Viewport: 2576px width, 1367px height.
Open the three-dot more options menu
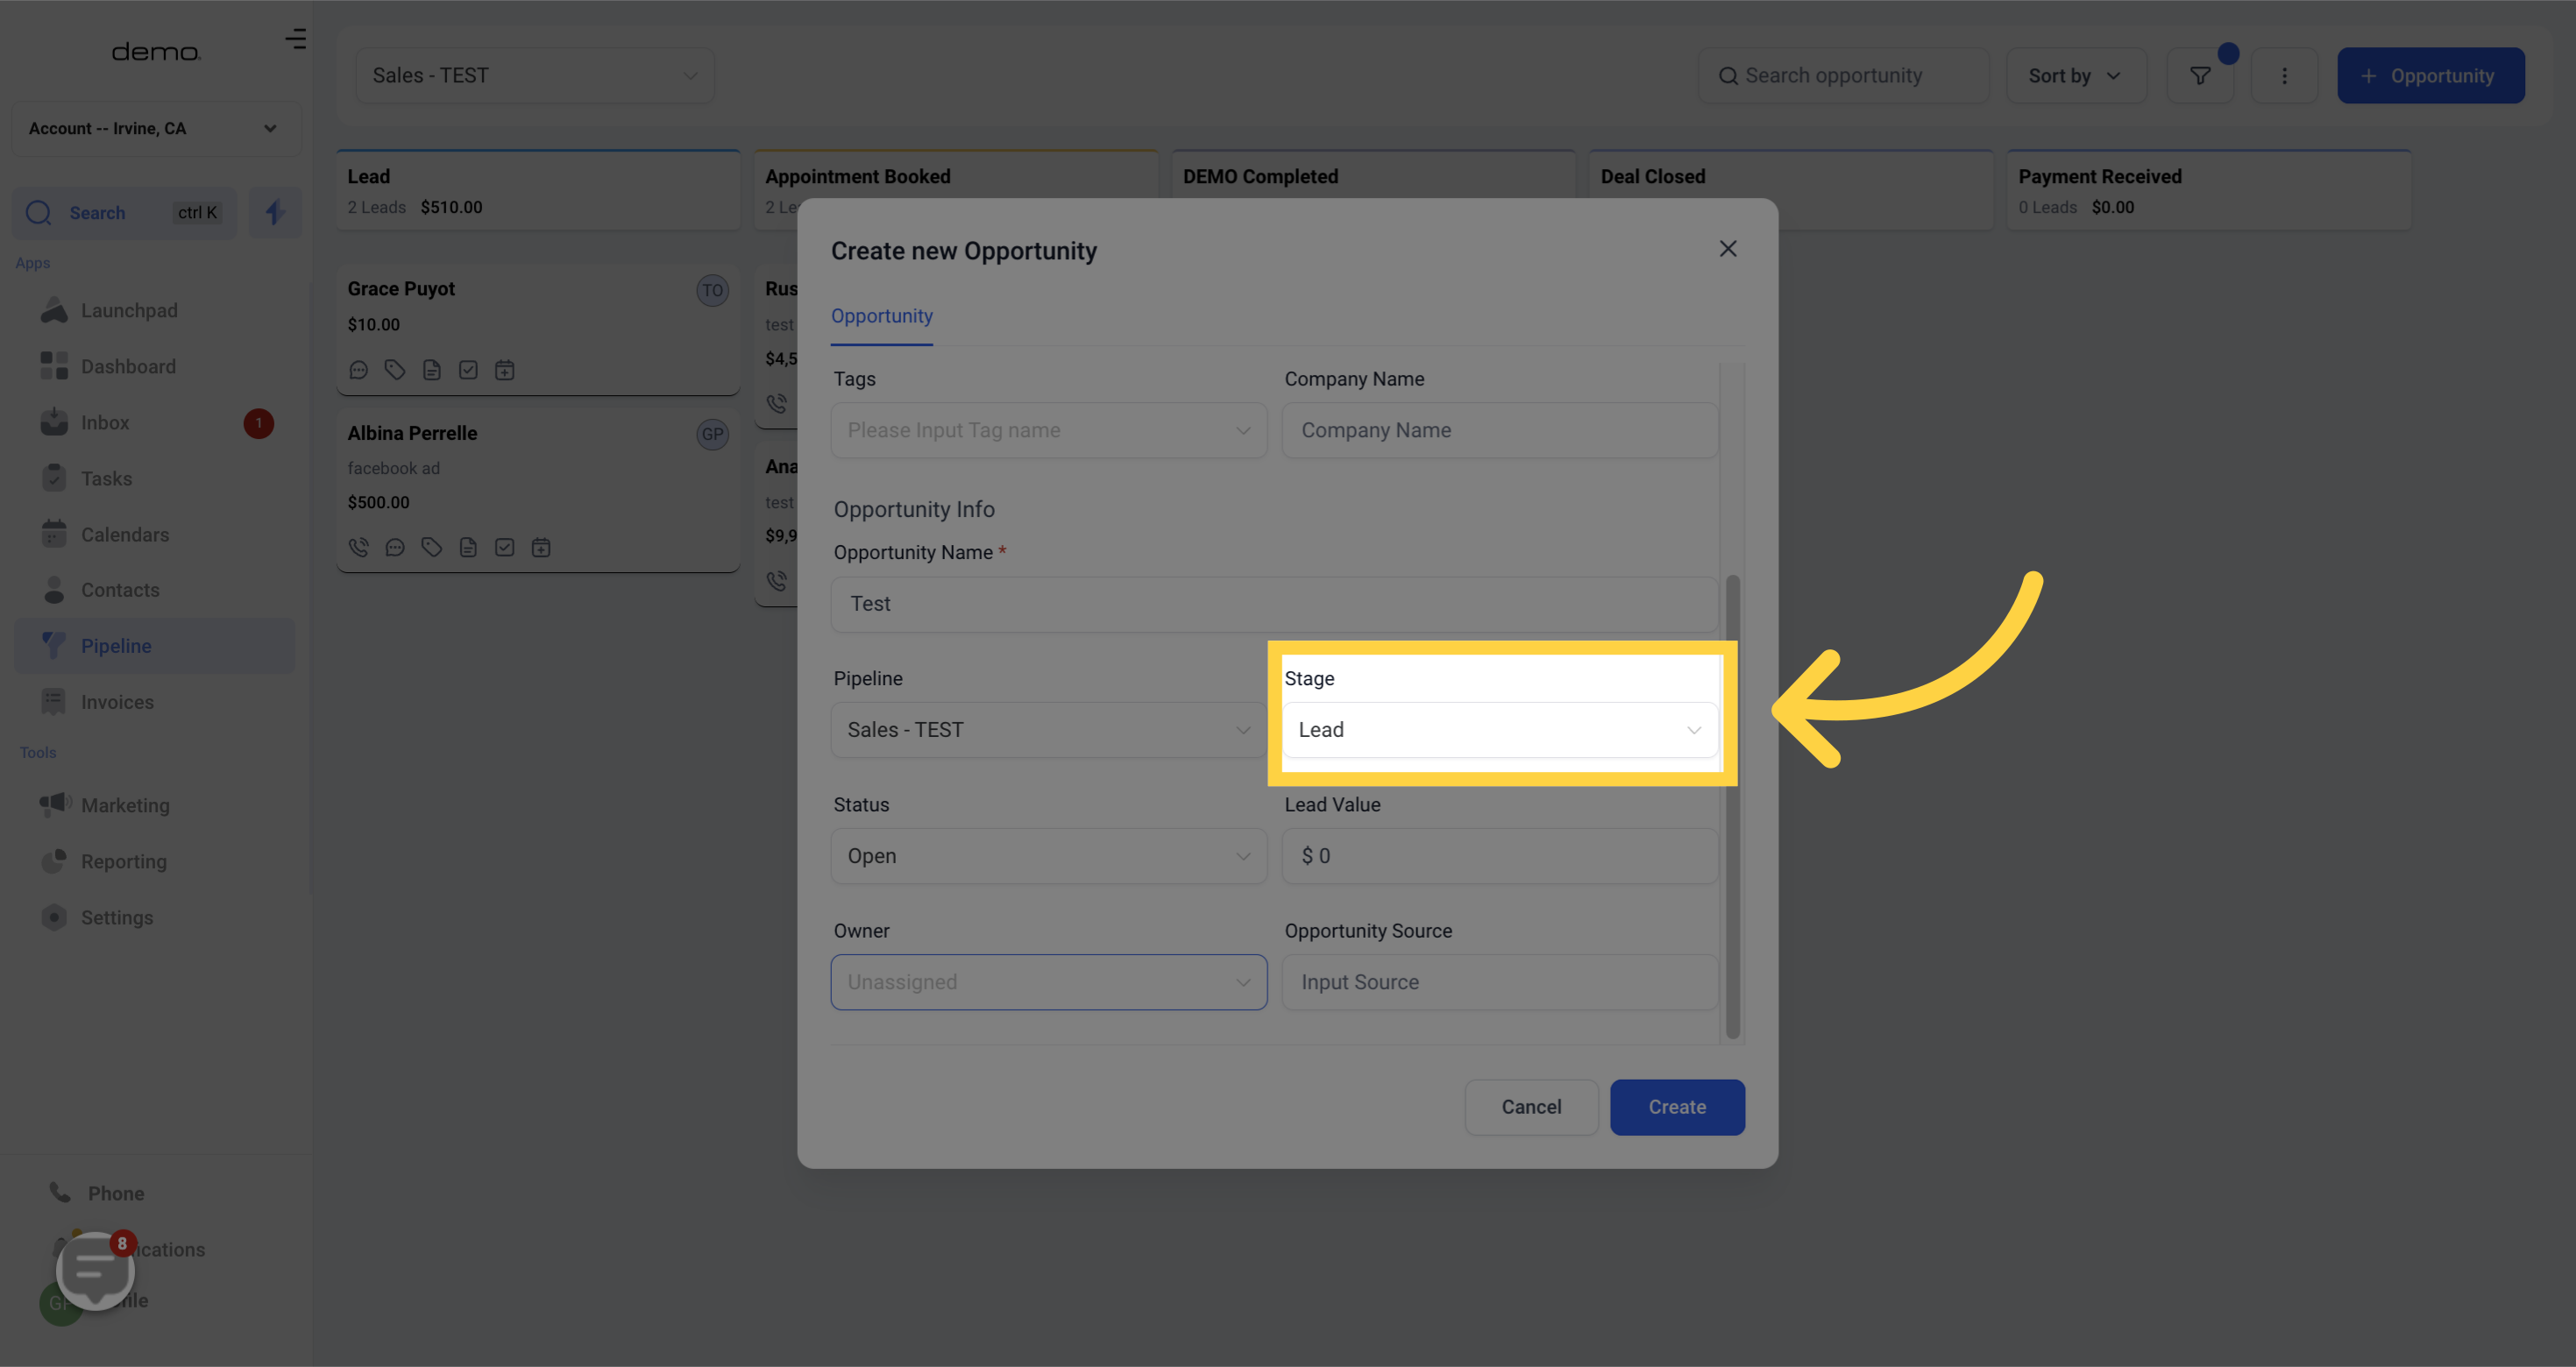(2283, 76)
